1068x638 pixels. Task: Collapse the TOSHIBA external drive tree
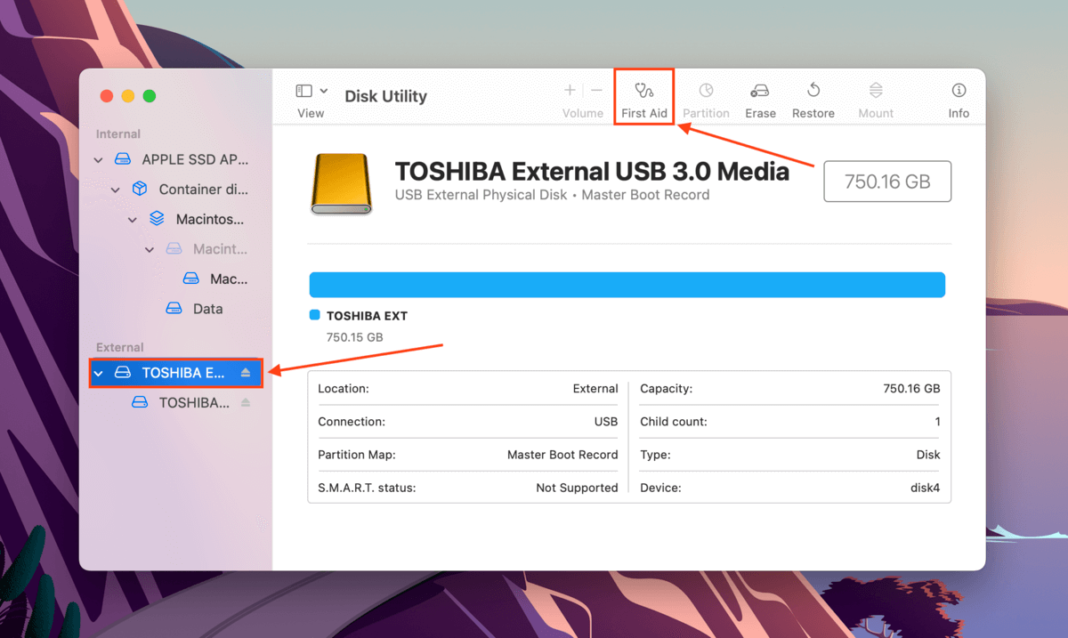(98, 372)
